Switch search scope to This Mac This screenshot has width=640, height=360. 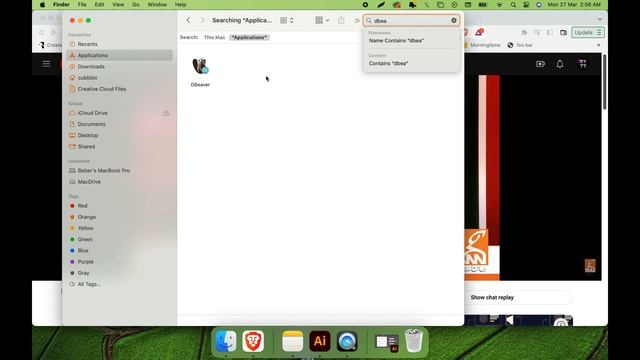214,37
